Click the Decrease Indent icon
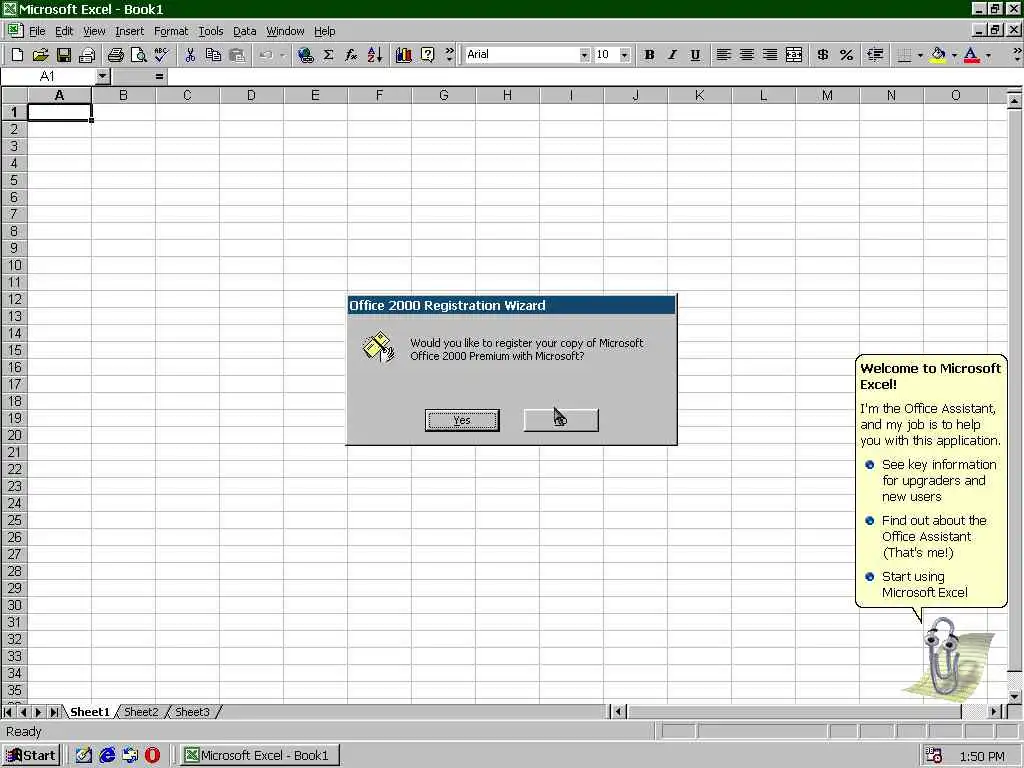Viewport: 1024px width, 768px height. [875, 56]
